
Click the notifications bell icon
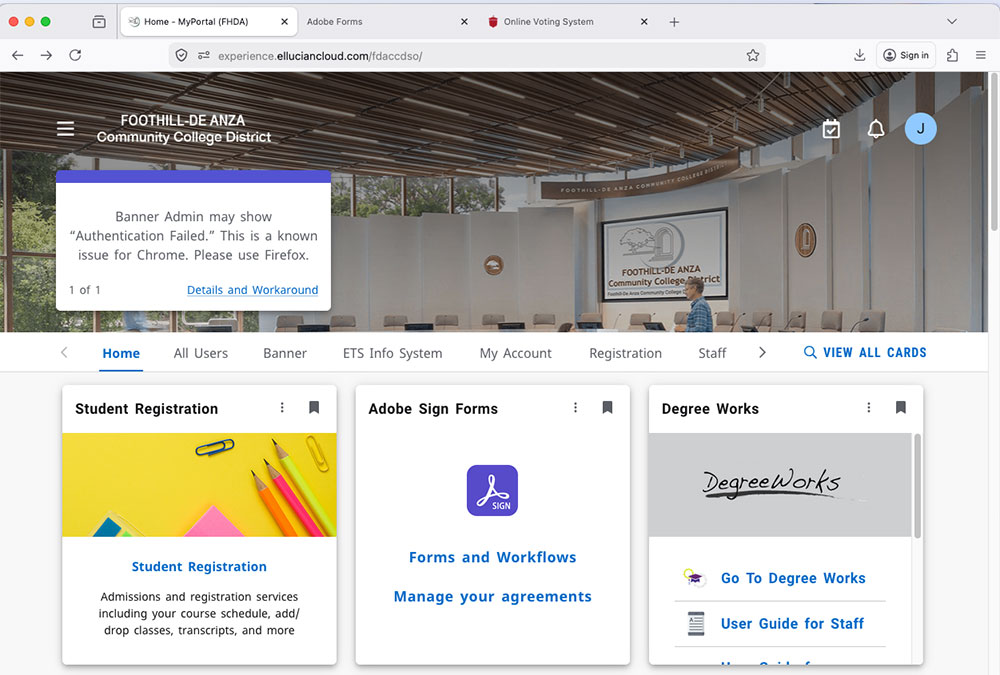click(876, 129)
